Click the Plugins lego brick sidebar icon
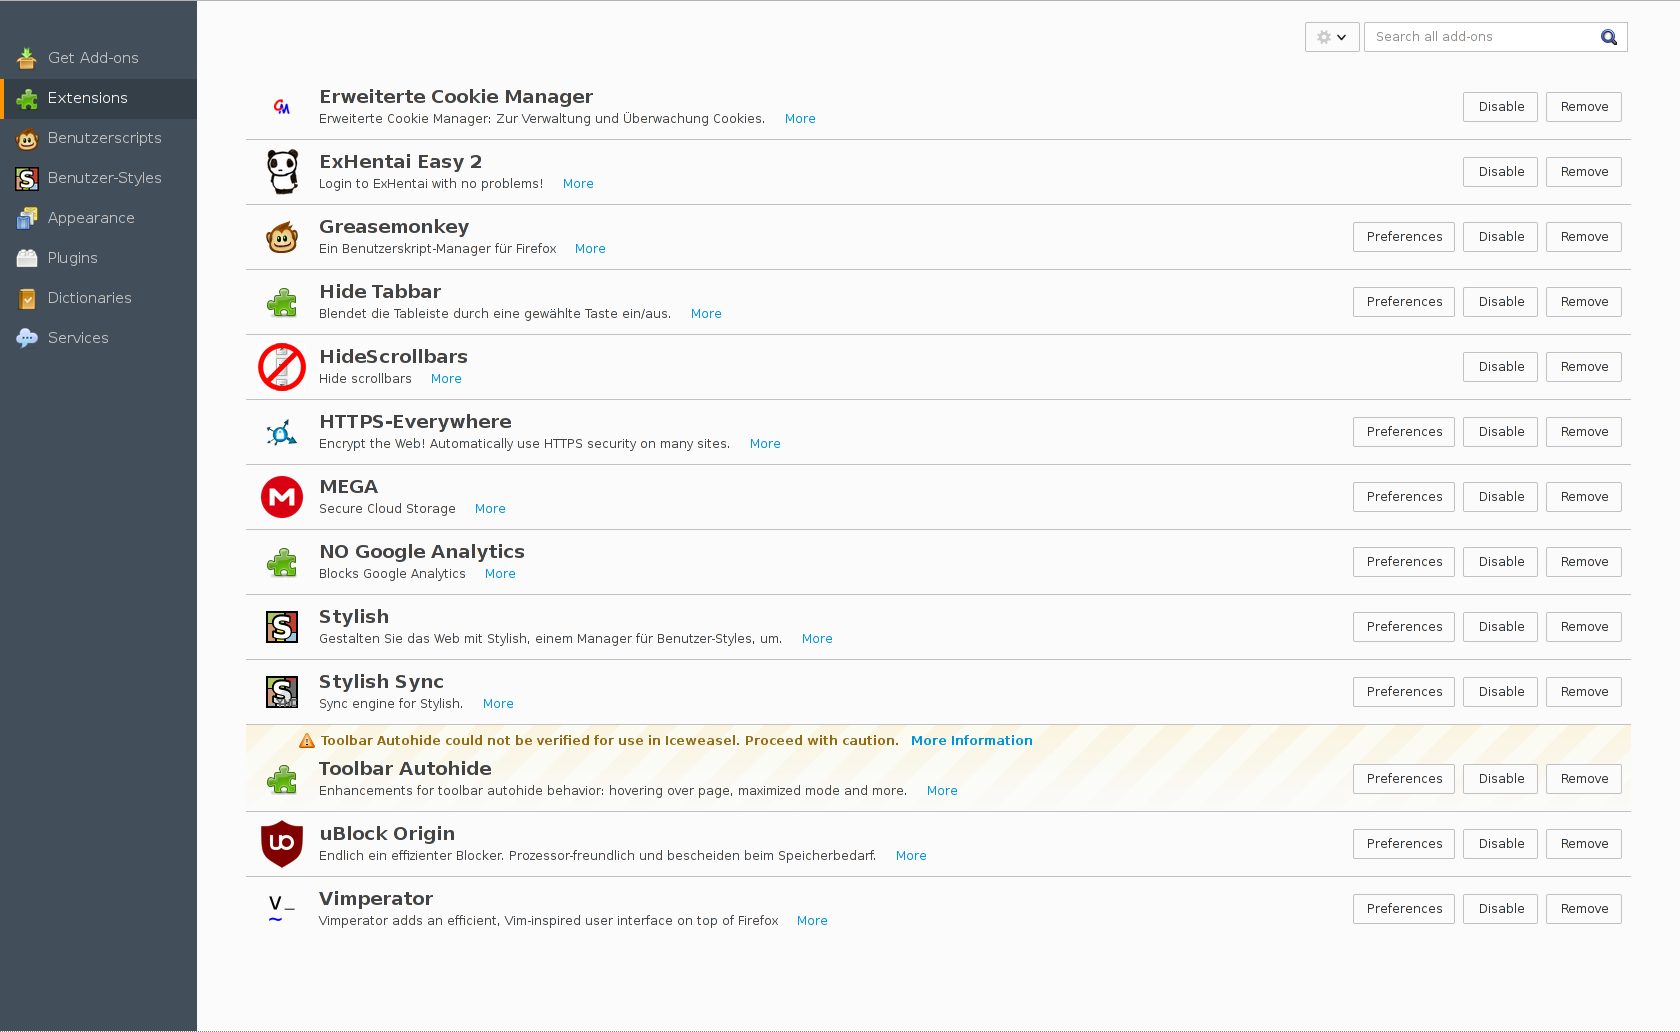This screenshot has width=1680, height=1032. click(27, 258)
